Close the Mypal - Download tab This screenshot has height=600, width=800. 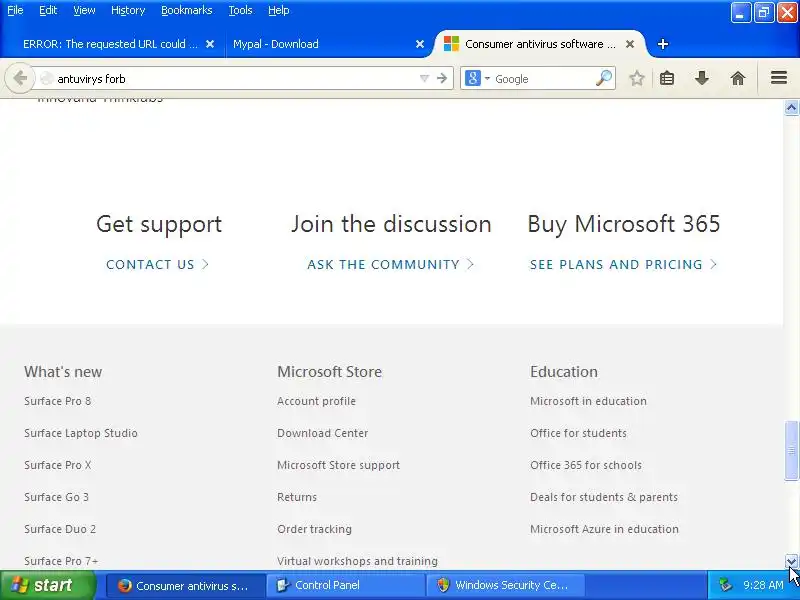420,44
